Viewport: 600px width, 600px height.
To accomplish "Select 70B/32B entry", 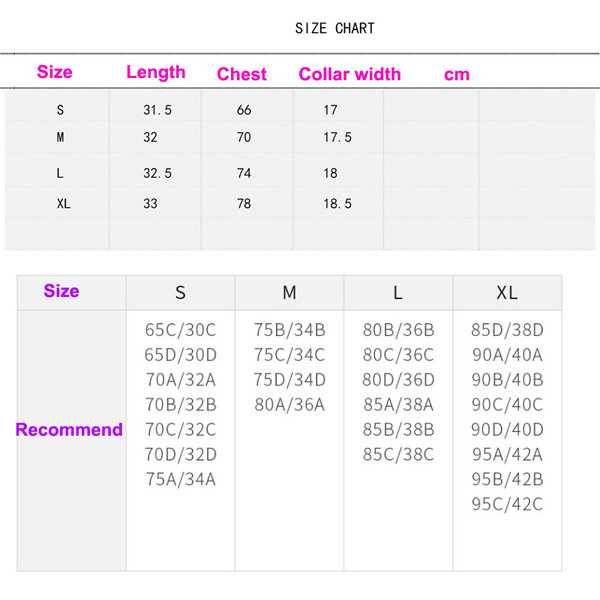I will (x=181, y=404).
